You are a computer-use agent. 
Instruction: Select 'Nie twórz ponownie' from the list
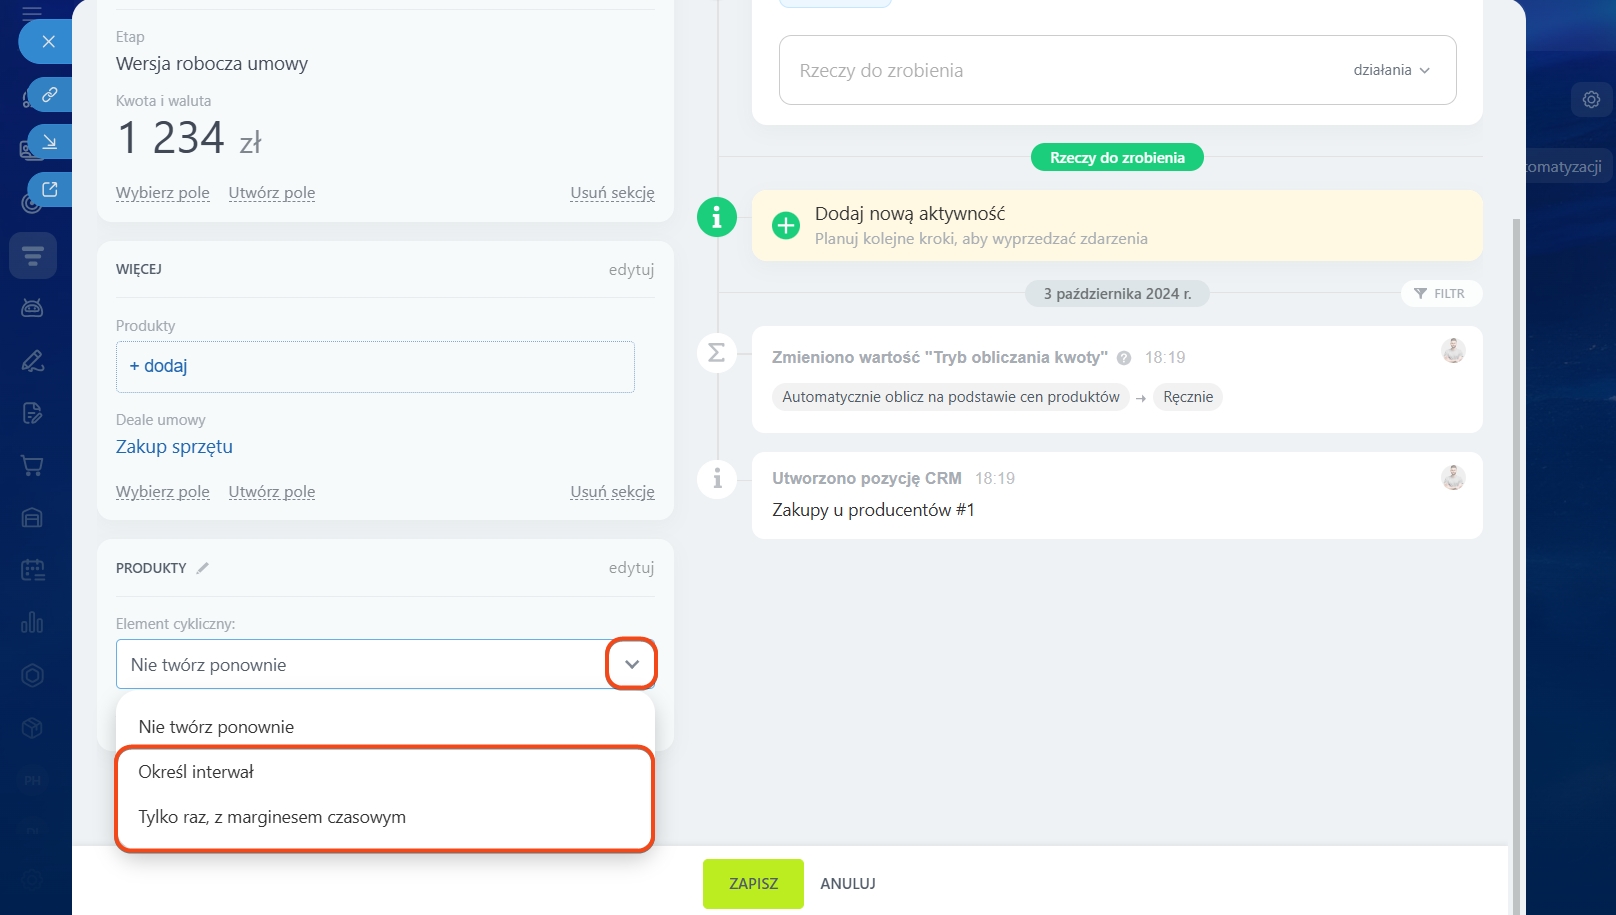(216, 727)
